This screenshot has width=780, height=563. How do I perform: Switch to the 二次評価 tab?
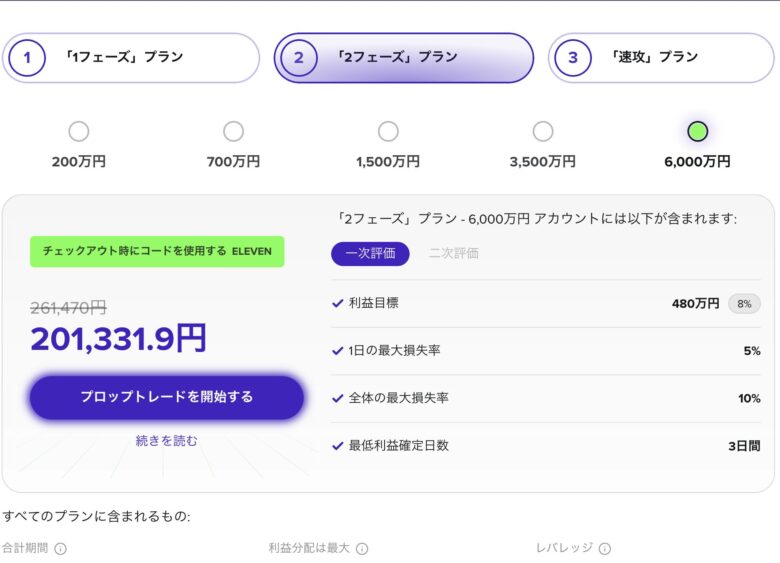point(453,254)
